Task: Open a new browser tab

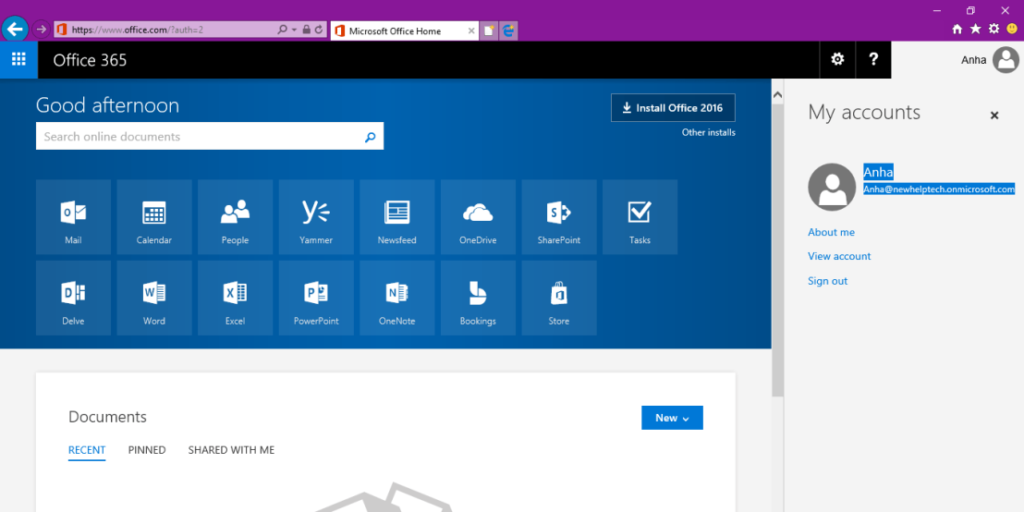Action: pyautogui.click(x=488, y=30)
